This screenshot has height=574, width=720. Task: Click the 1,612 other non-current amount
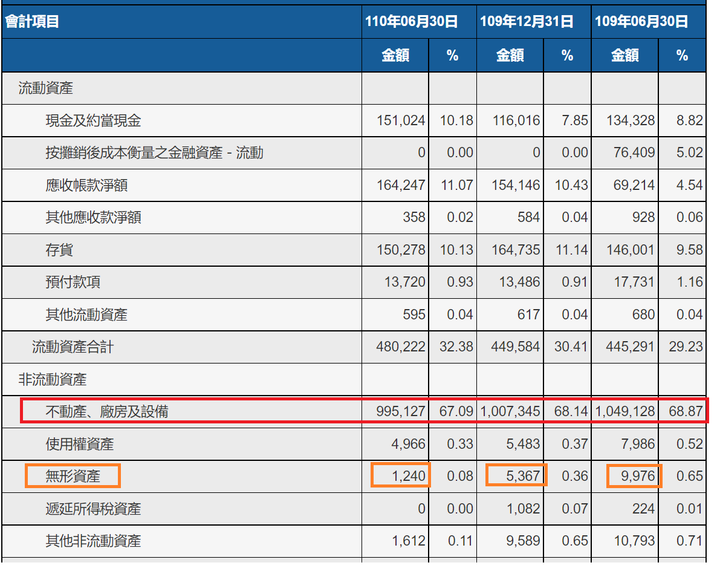(409, 541)
